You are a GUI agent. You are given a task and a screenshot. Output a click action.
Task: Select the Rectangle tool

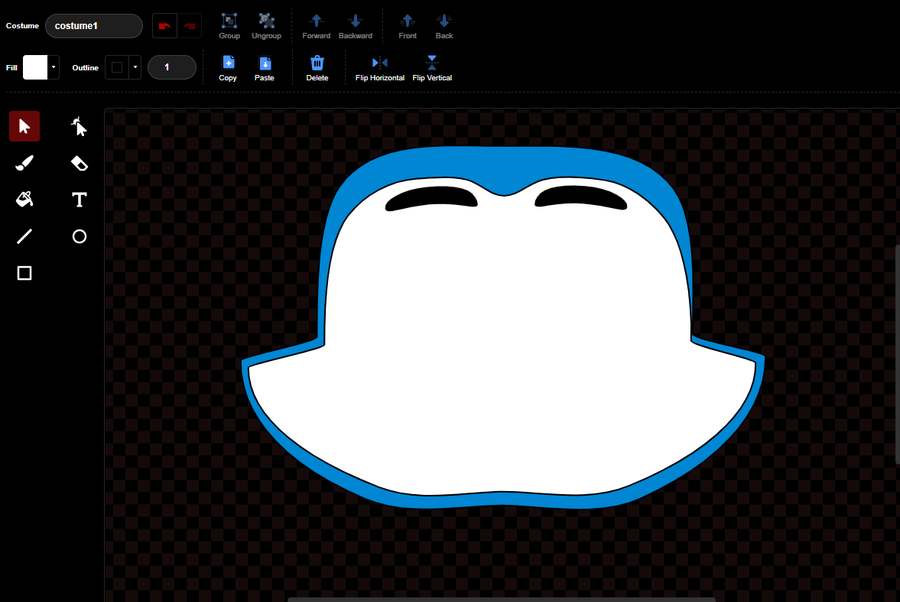coord(24,273)
